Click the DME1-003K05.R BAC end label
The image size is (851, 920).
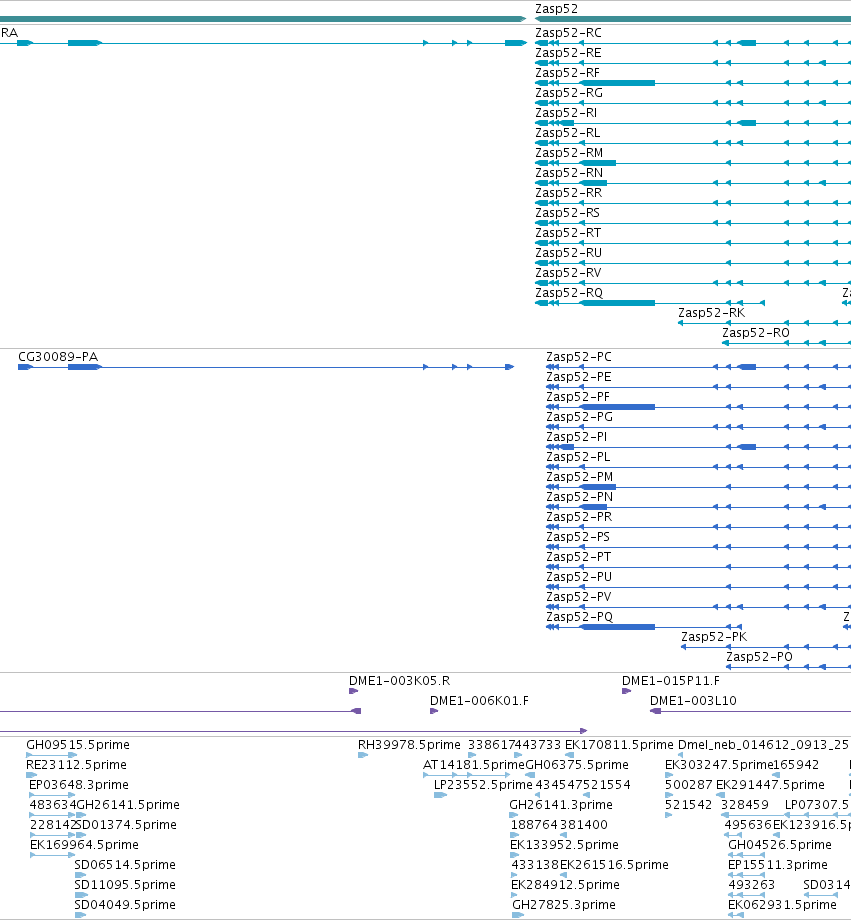tap(399, 681)
